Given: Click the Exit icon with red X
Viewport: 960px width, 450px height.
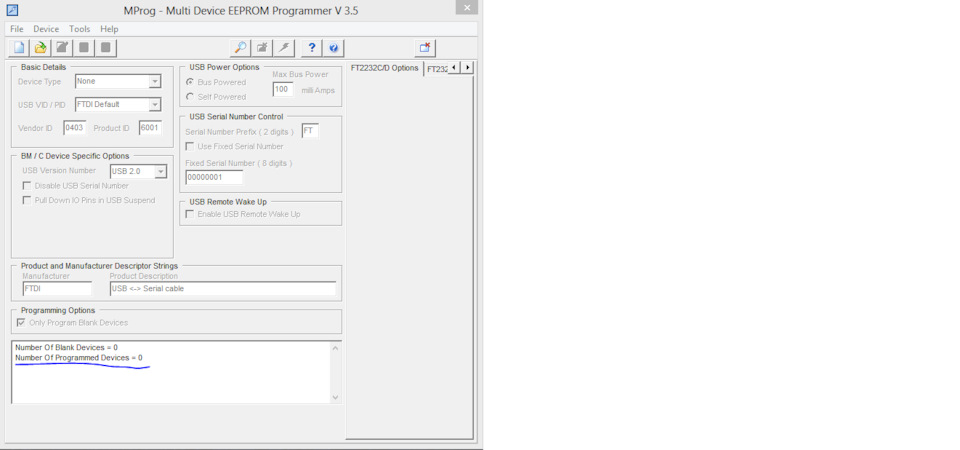Looking at the screenshot, I should coord(425,48).
